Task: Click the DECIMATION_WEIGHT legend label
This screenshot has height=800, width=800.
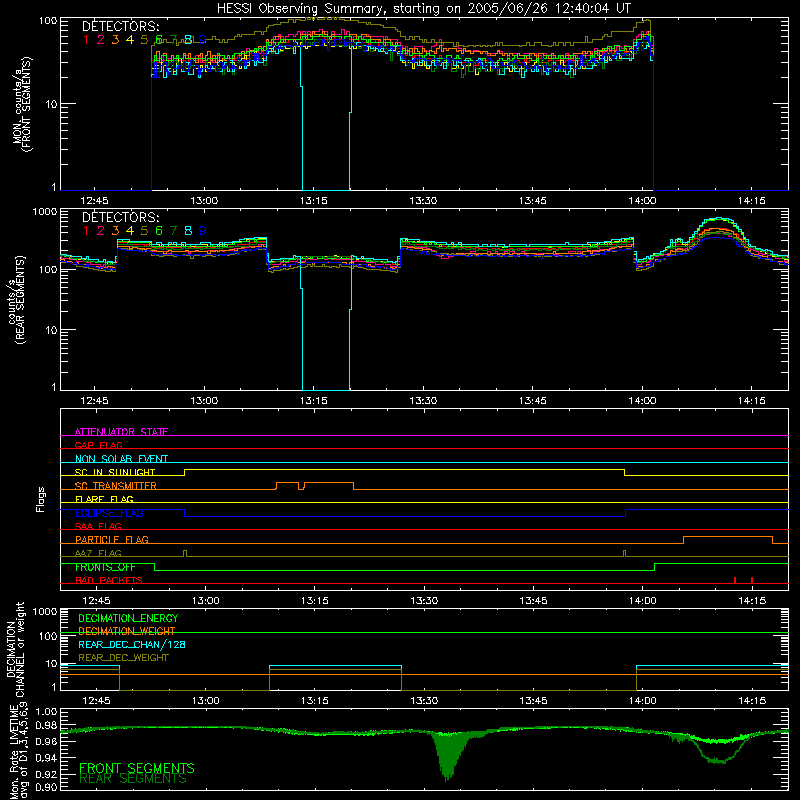Action: pyautogui.click(x=127, y=631)
